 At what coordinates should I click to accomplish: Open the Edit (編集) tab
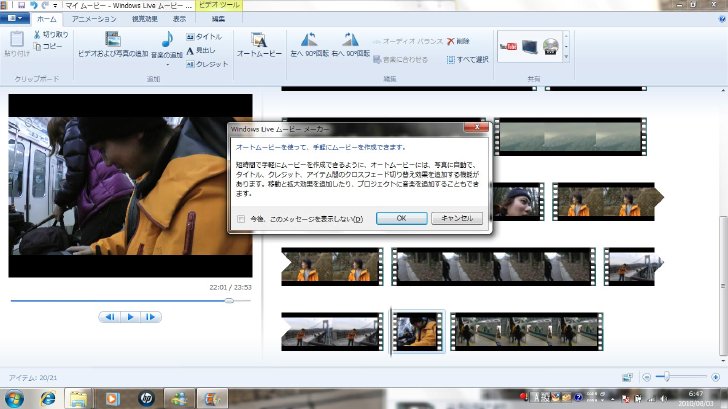(x=218, y=19)
